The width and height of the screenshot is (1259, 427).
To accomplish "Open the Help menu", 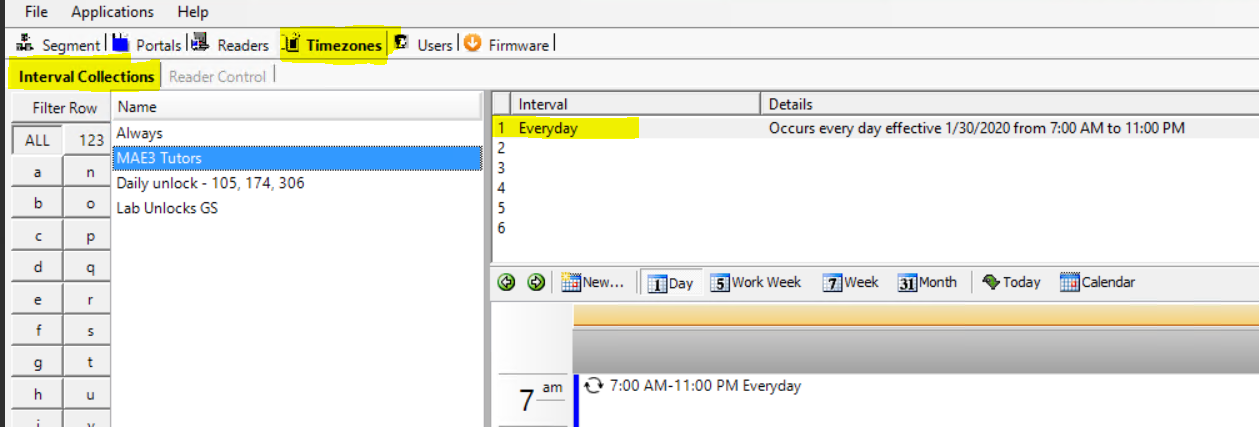I will pos(193,12).
